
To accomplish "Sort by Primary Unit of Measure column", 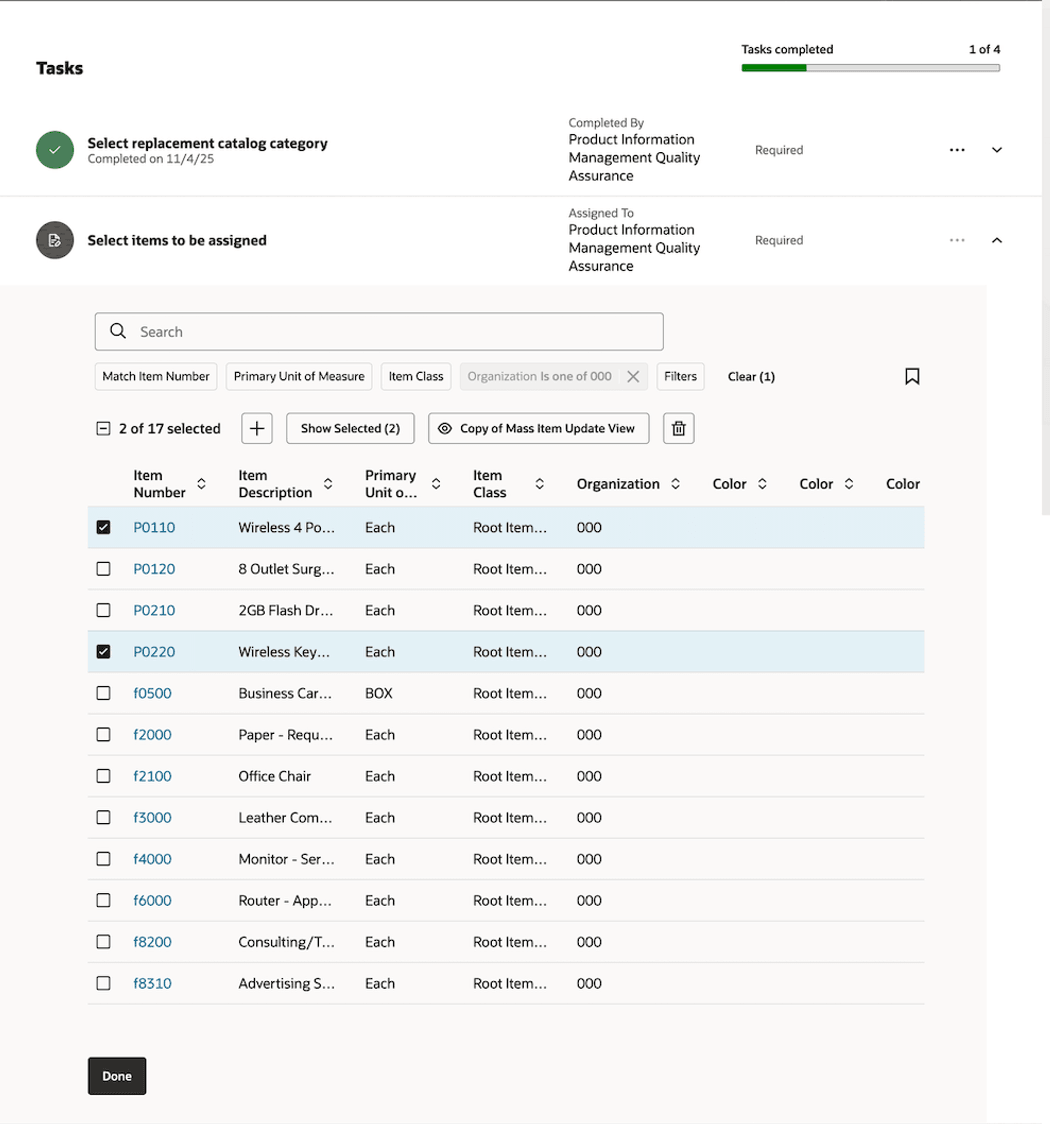I will coord(436,484).
